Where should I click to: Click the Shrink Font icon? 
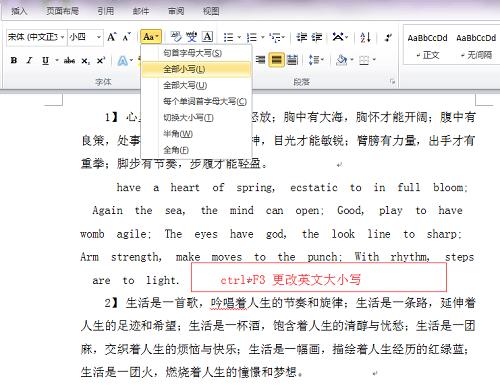126,37
